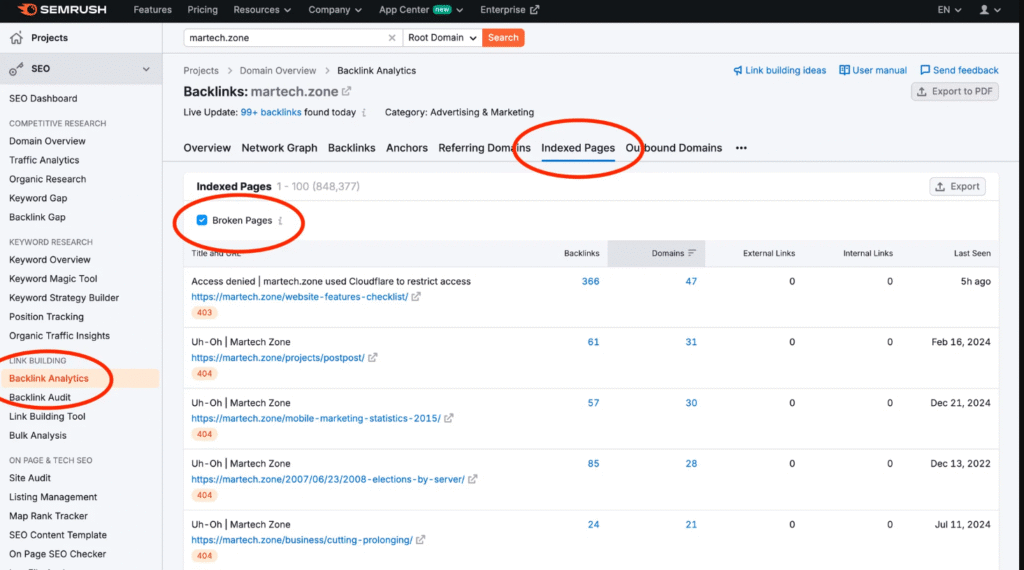The image size is (1024, 570).
Task: Click the Domain Overview breadcrumb
Action: [278, 71]
